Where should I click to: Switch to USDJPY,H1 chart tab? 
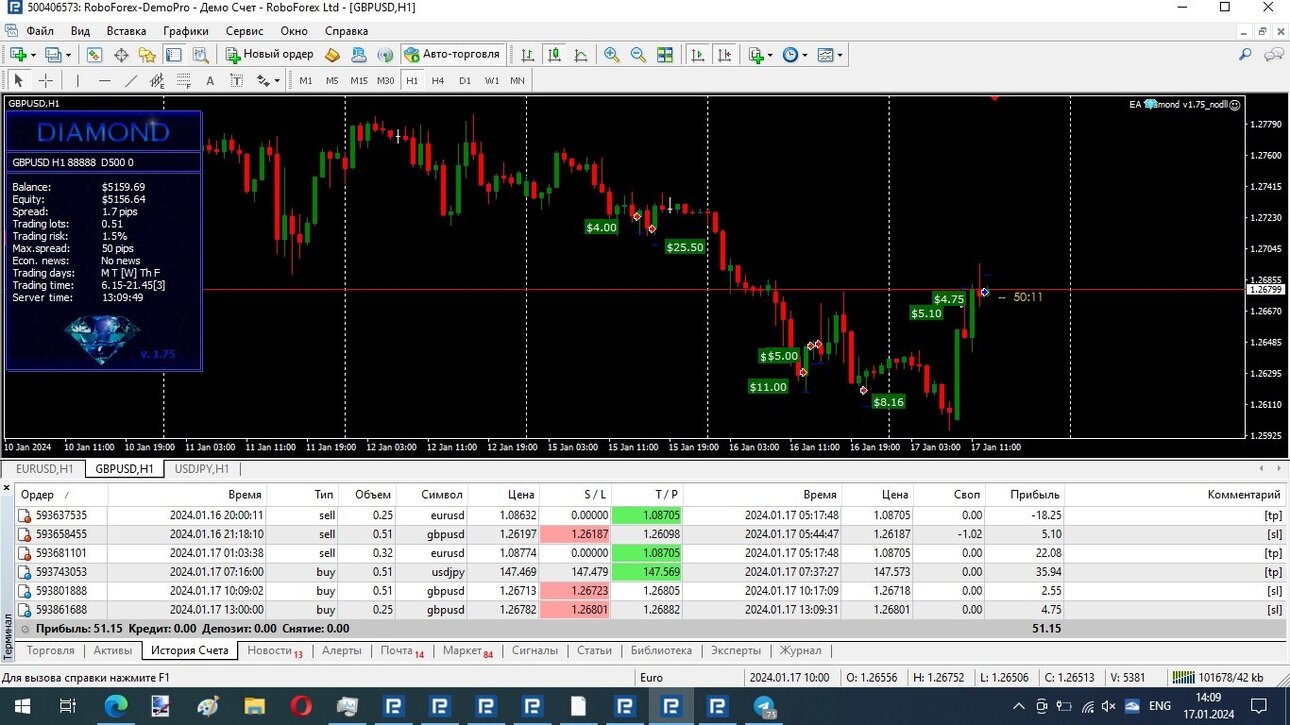pos(202,468)
